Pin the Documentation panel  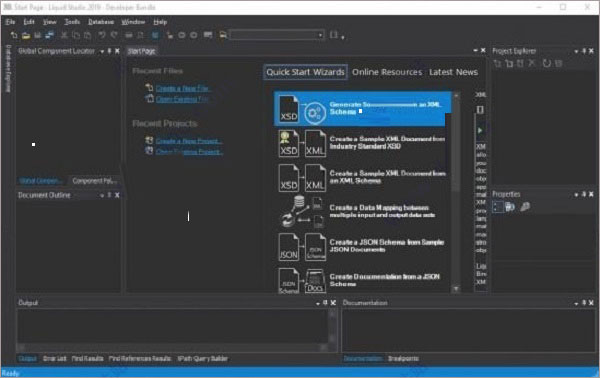(584, 303)
